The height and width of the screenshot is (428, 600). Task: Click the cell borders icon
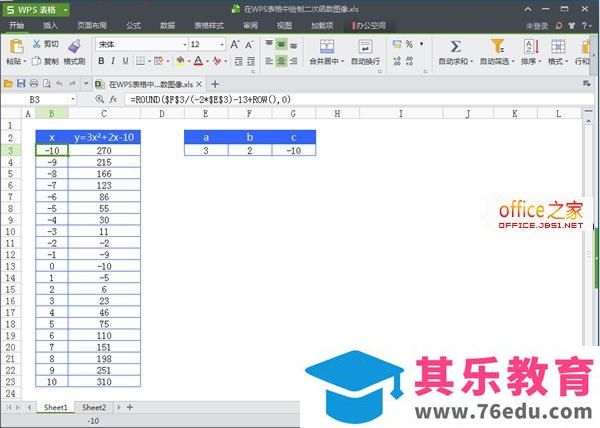140,61
